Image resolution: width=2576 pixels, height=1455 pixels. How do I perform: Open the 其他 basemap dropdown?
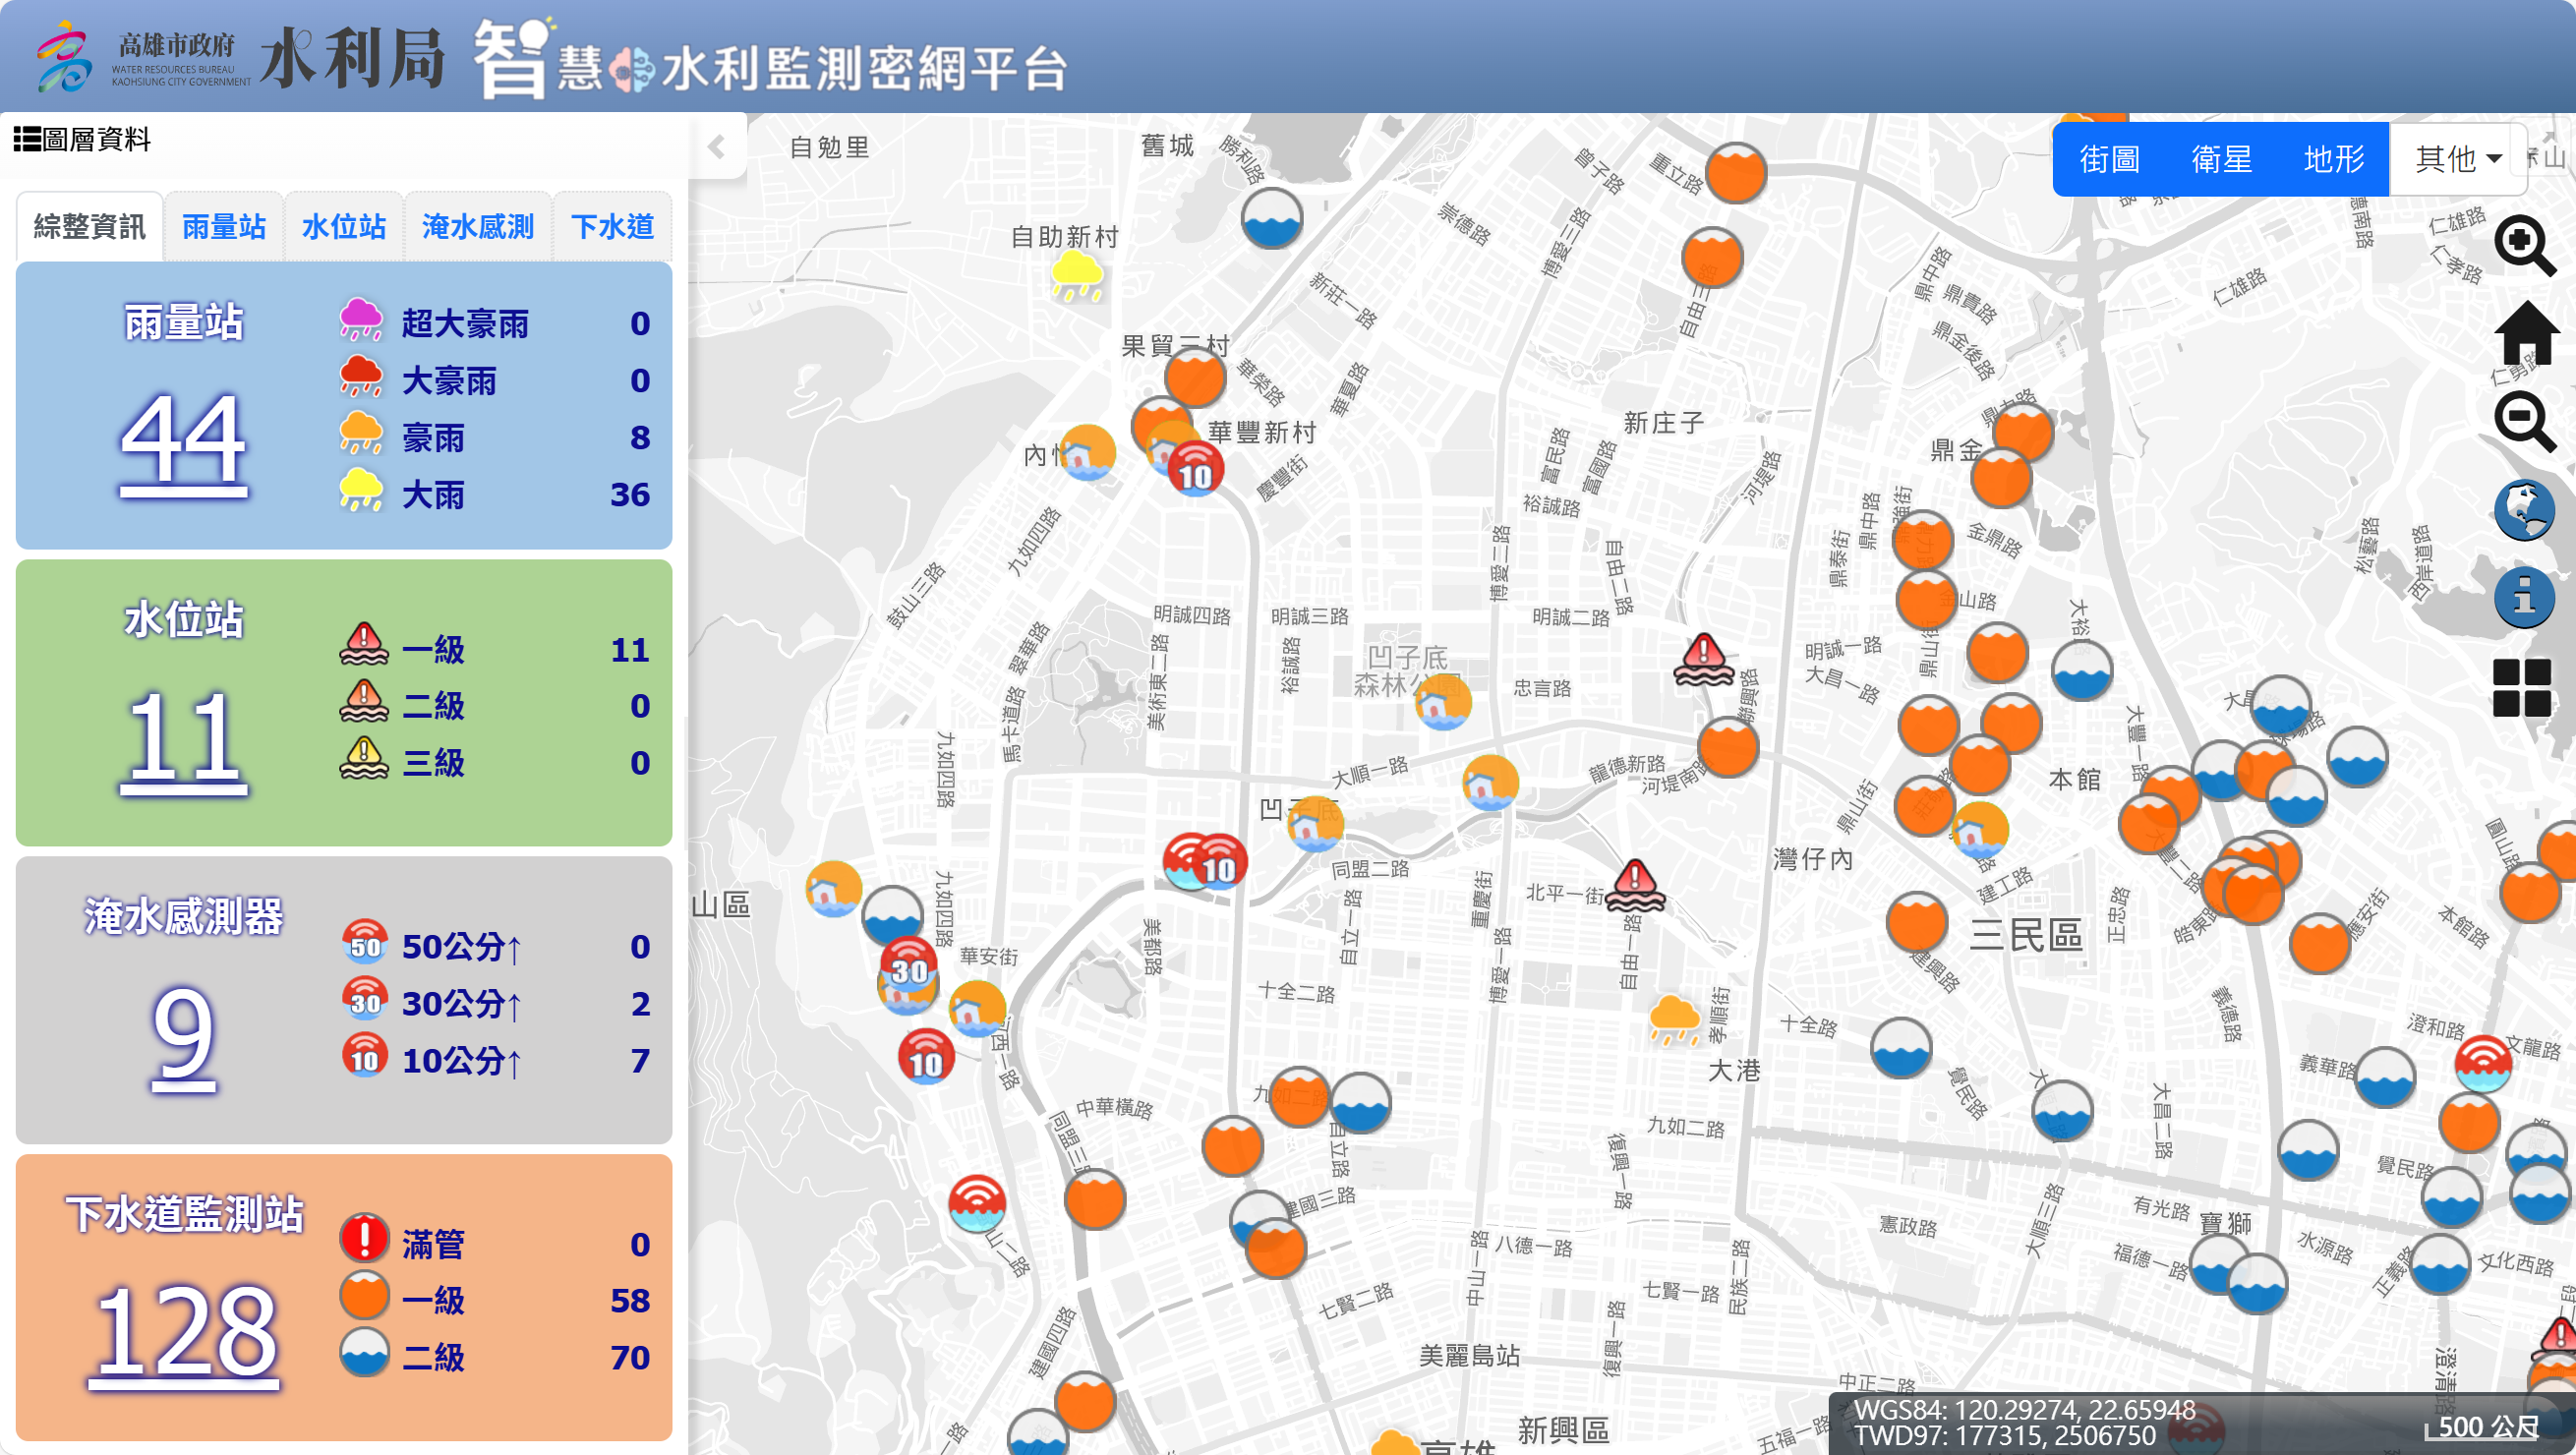(x=2455, y=157)
